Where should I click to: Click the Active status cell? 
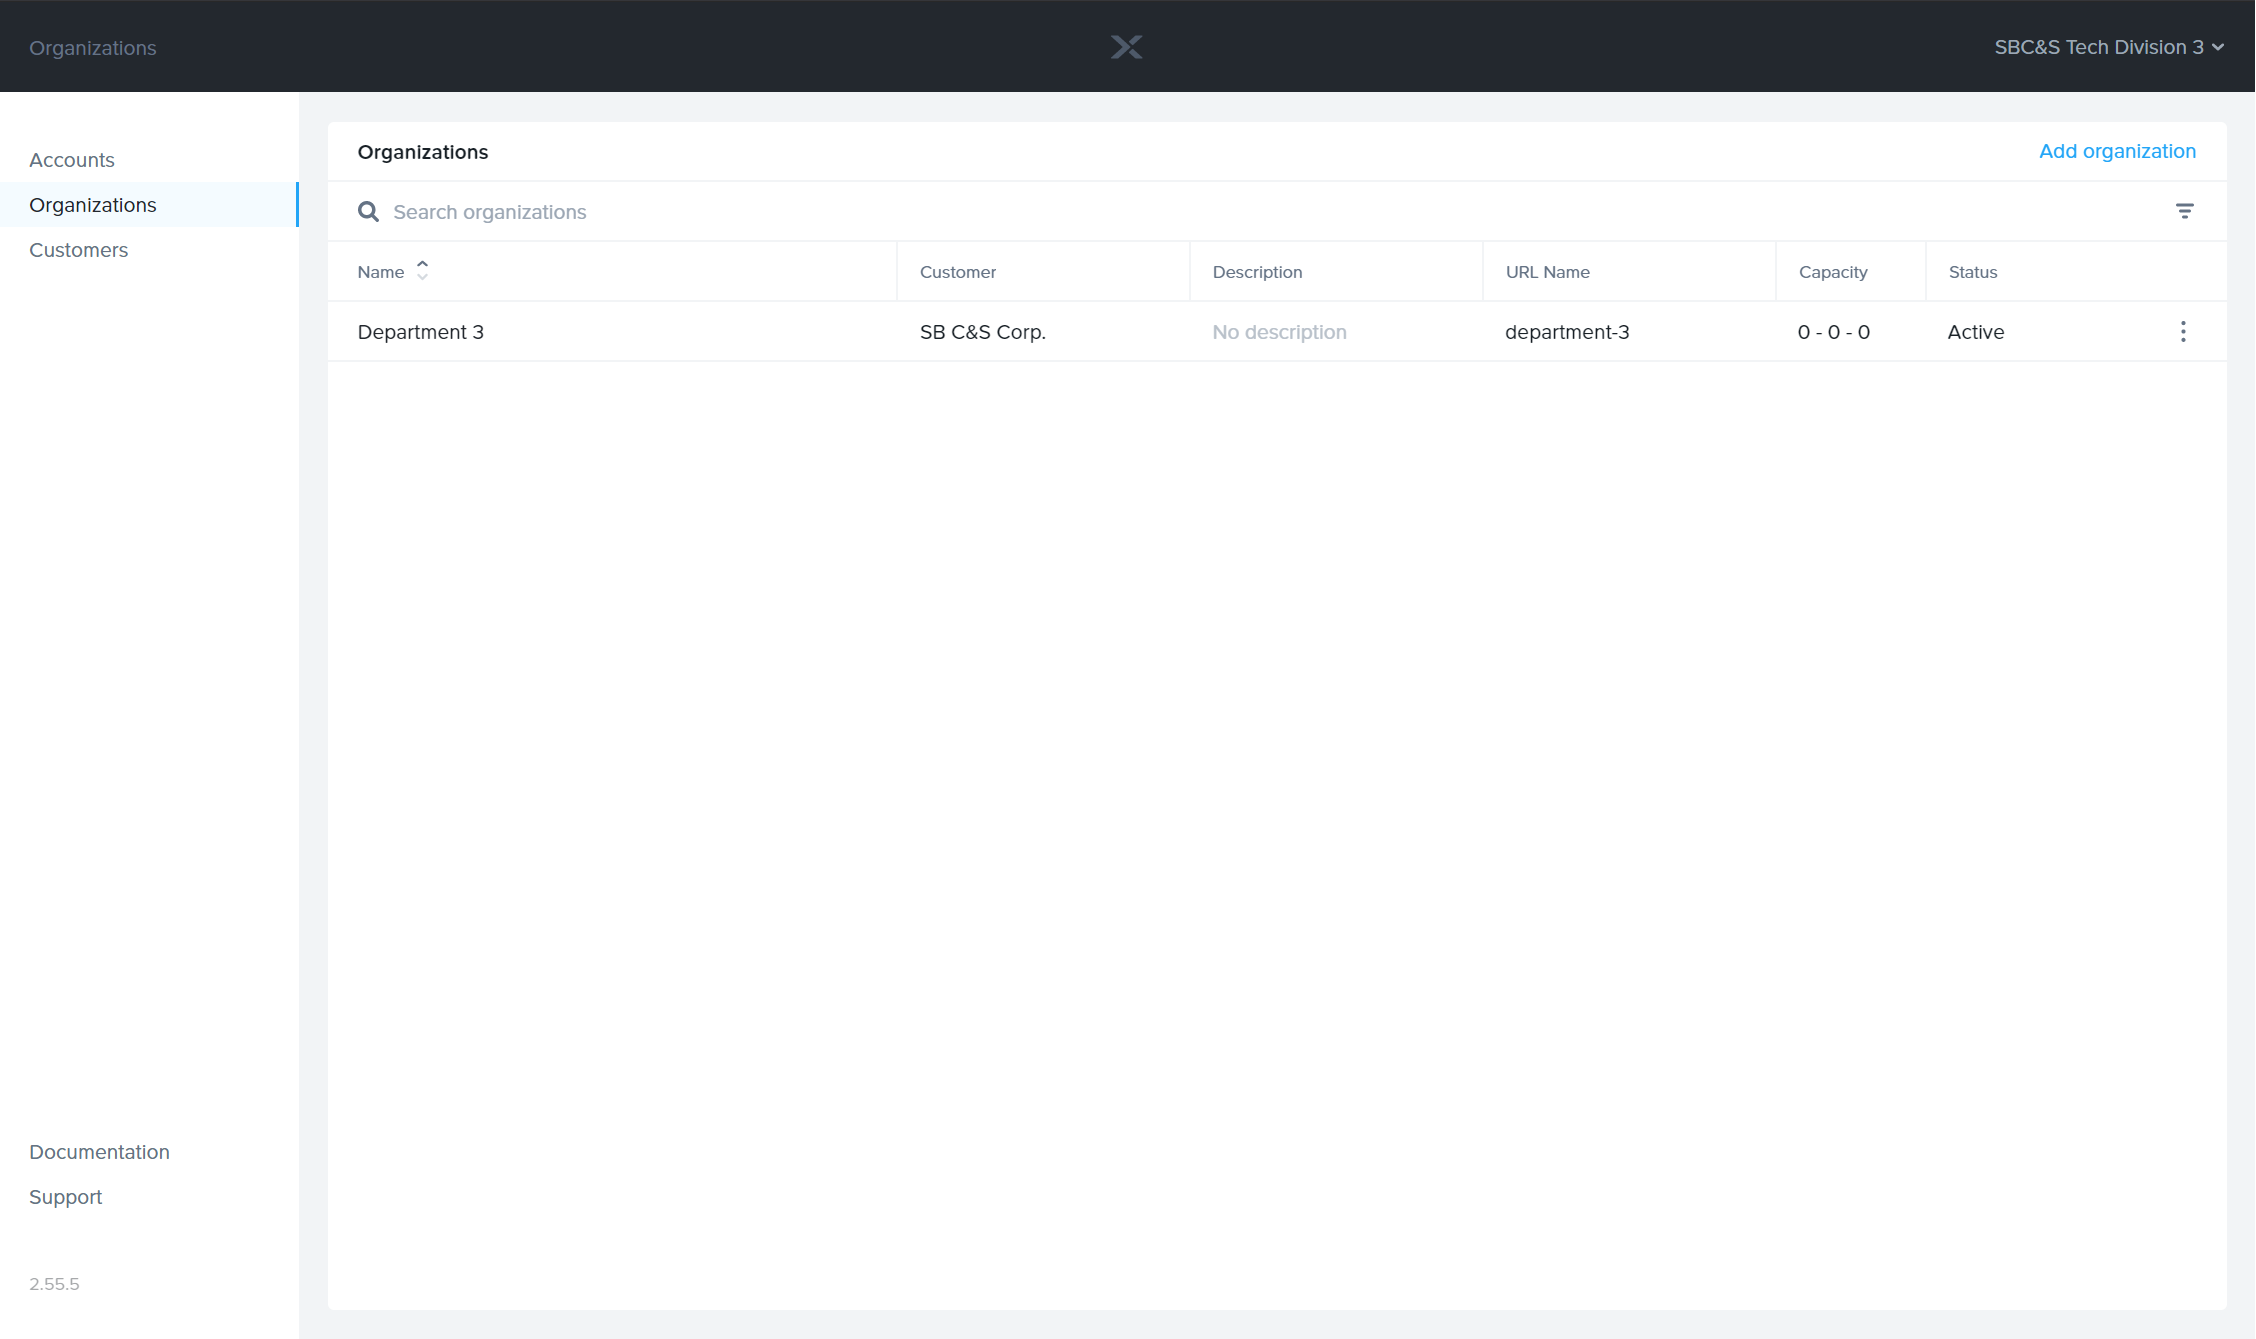[x=1976, y=332]
